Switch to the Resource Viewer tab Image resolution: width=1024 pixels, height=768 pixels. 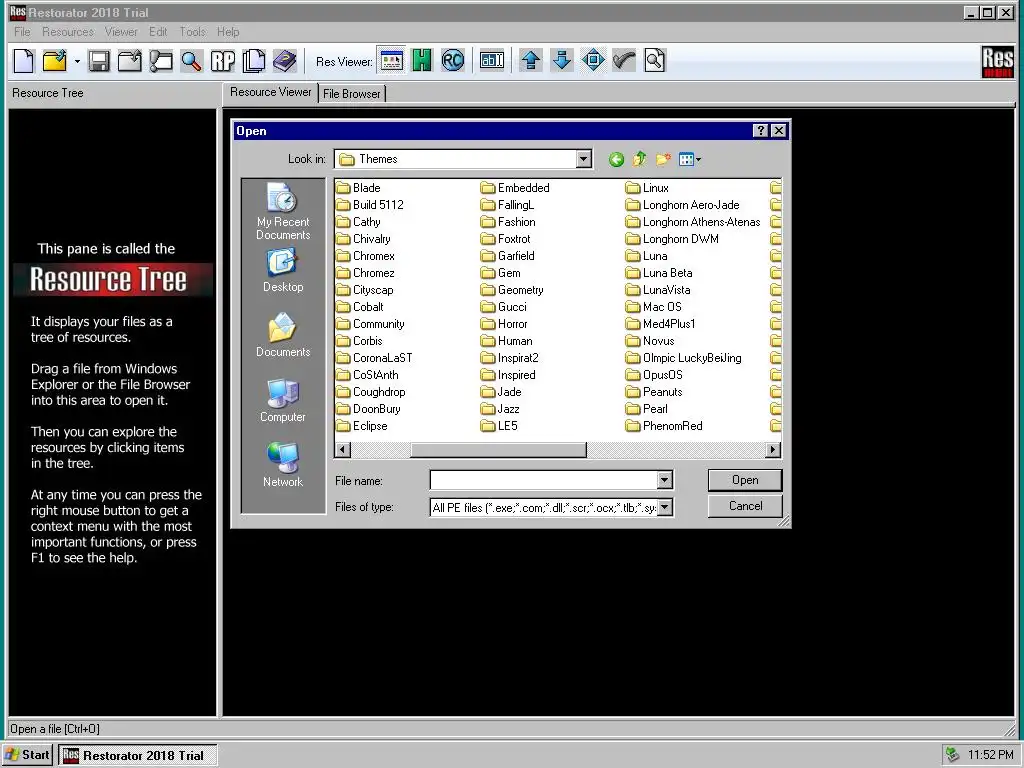(x=270, y=92)
